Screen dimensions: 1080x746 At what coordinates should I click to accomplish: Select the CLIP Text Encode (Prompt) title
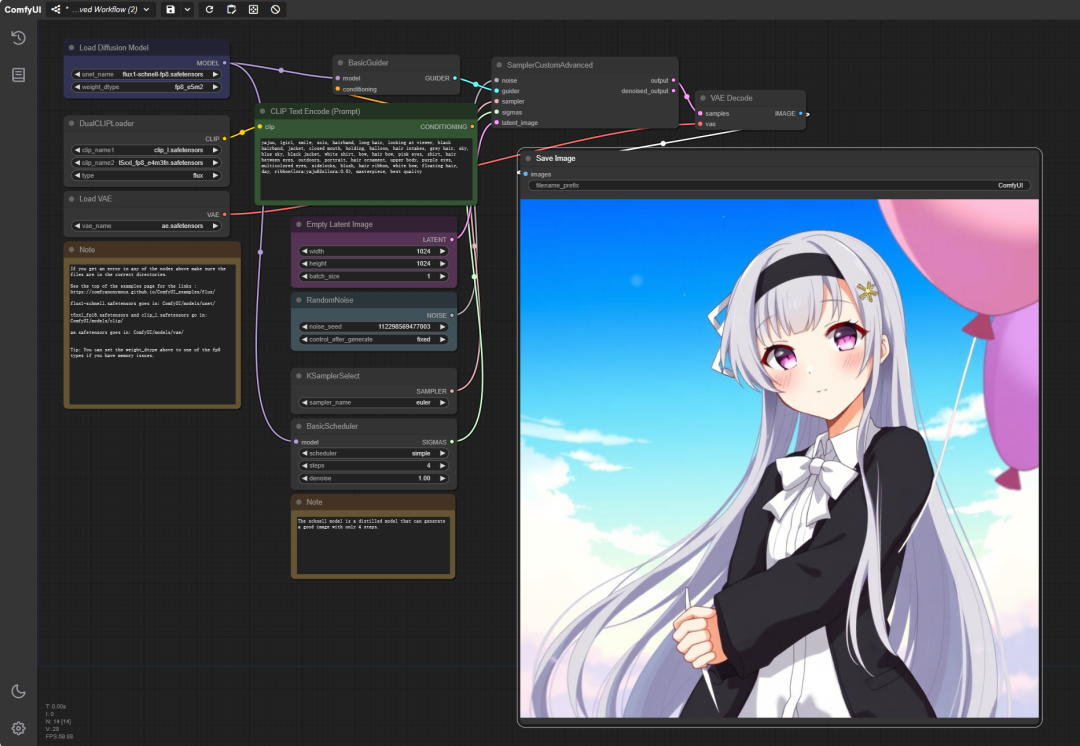tap(315, 111)
